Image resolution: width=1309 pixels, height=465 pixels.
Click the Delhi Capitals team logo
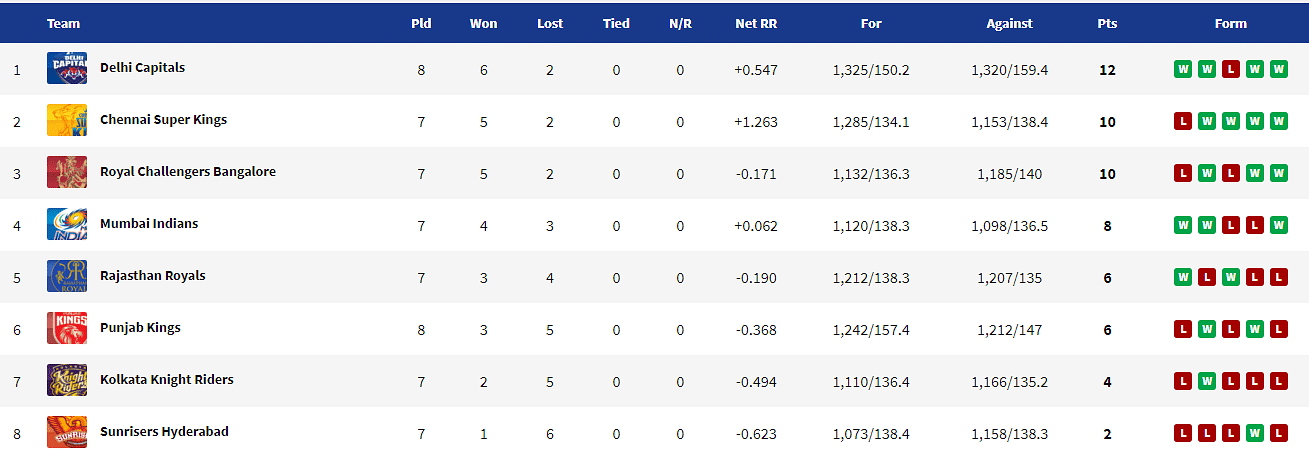pos(67,68)
